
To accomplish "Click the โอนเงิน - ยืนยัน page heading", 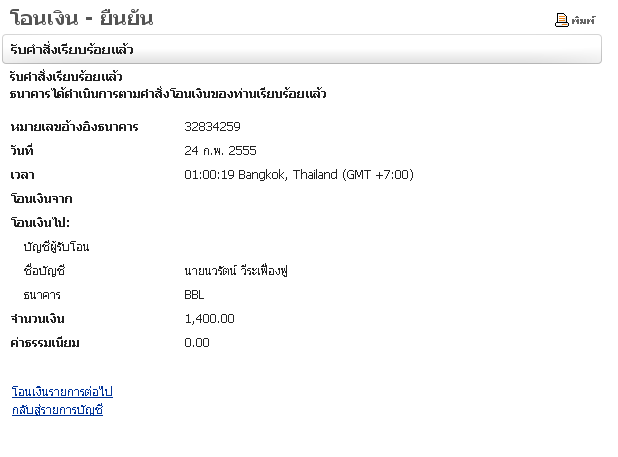I will click(x=81, y=18).
